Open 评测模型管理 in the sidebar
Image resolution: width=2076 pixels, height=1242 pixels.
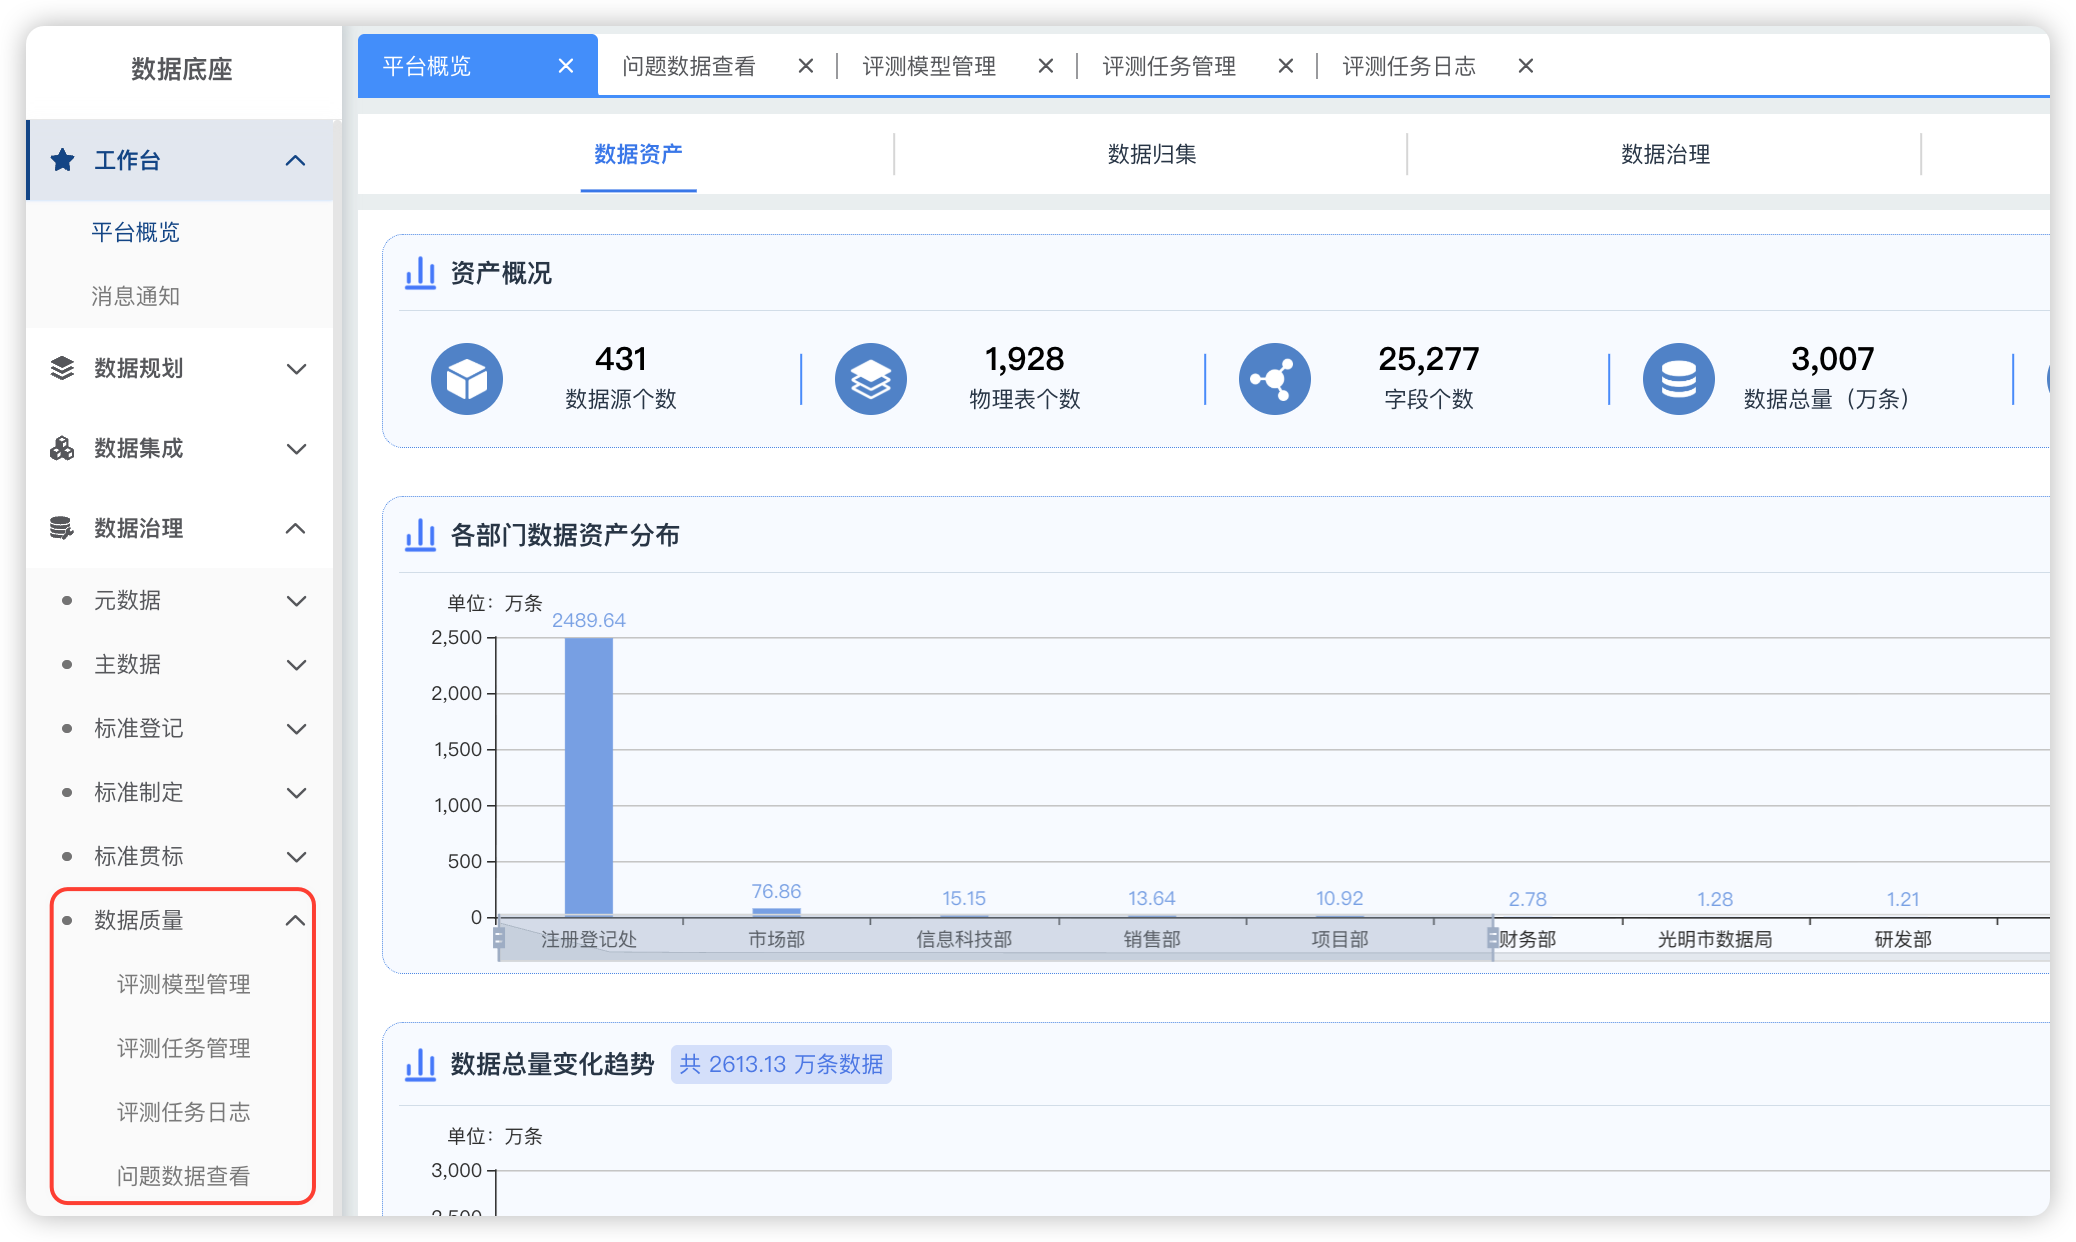pos(183,984)
